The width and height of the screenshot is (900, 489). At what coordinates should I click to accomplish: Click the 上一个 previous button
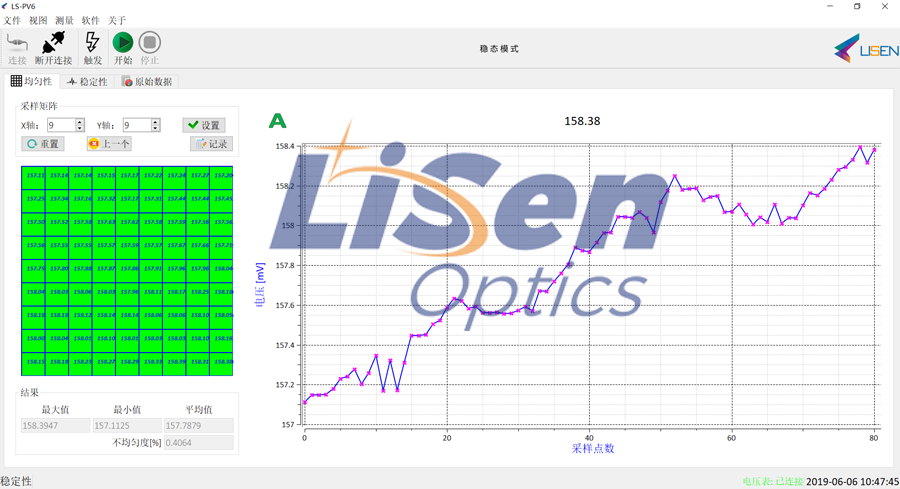(x=109, y=144)
